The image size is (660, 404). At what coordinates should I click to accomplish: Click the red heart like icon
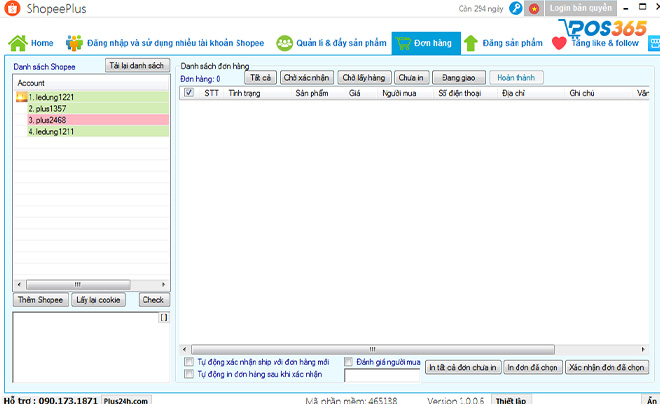point(559,43)
